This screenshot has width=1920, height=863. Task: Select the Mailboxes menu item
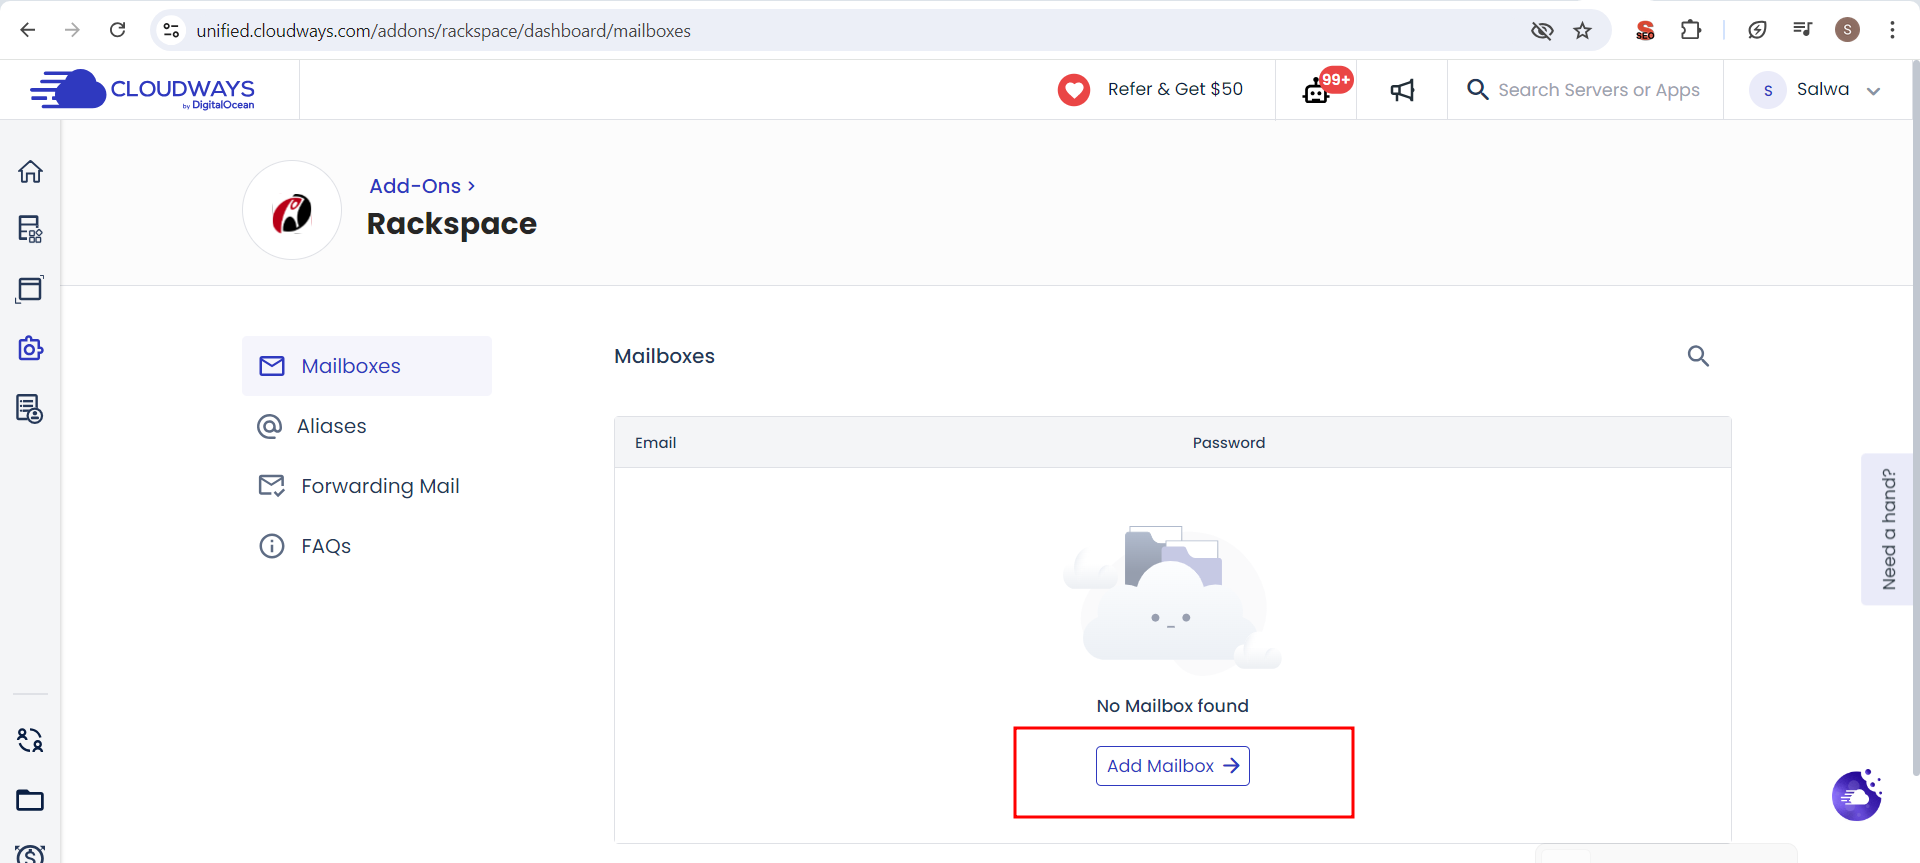[x=367, y=366]
